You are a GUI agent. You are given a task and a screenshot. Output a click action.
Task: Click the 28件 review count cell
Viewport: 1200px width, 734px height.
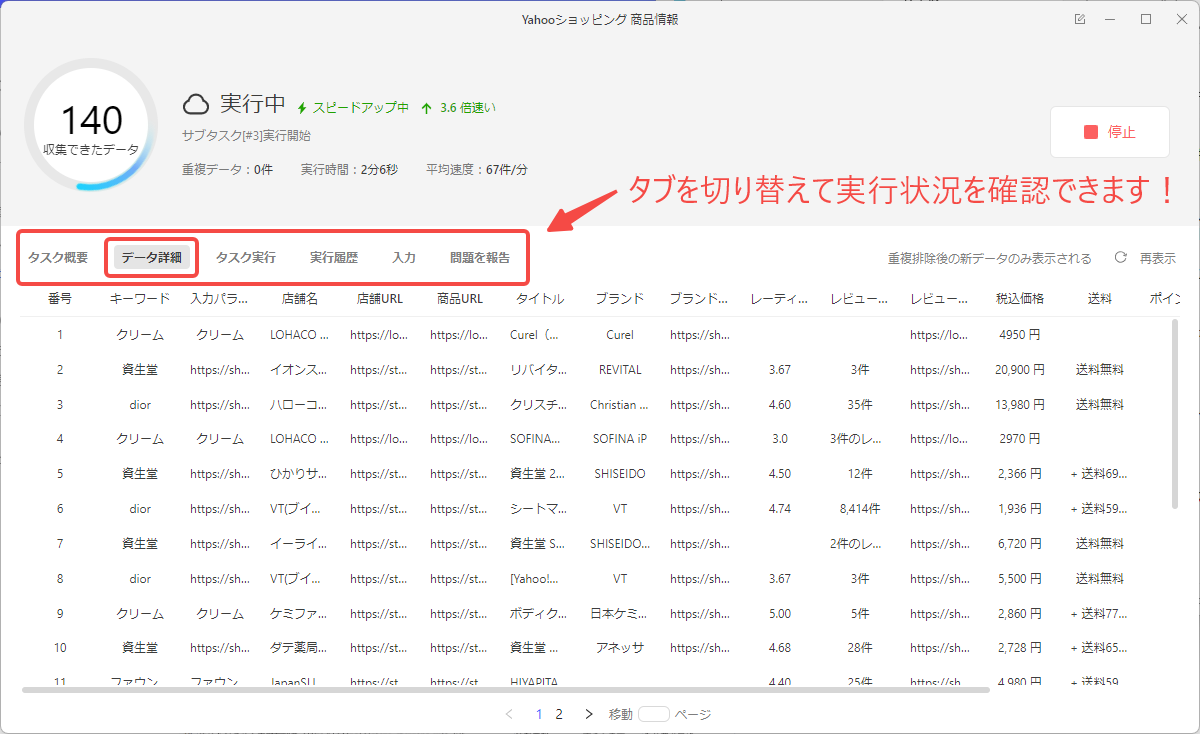860,648
